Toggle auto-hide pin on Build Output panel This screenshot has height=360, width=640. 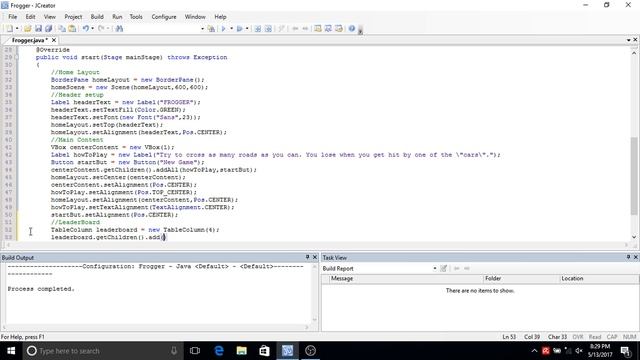click(307, 257)
